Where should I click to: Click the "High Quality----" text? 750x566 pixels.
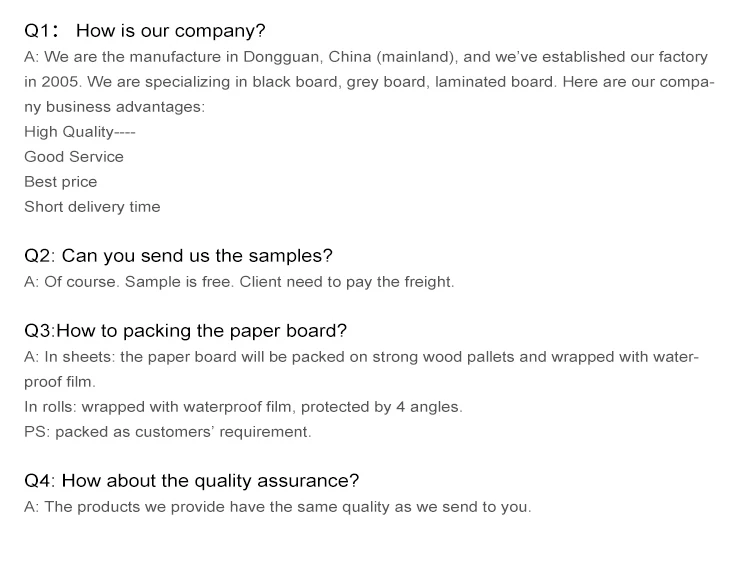[x=80, y=132]
